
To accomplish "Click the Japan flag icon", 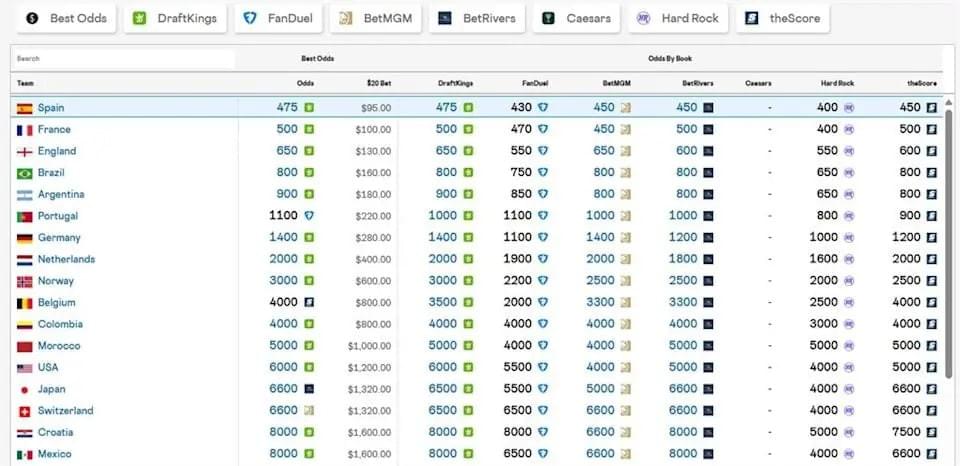I will click(24, 390).
